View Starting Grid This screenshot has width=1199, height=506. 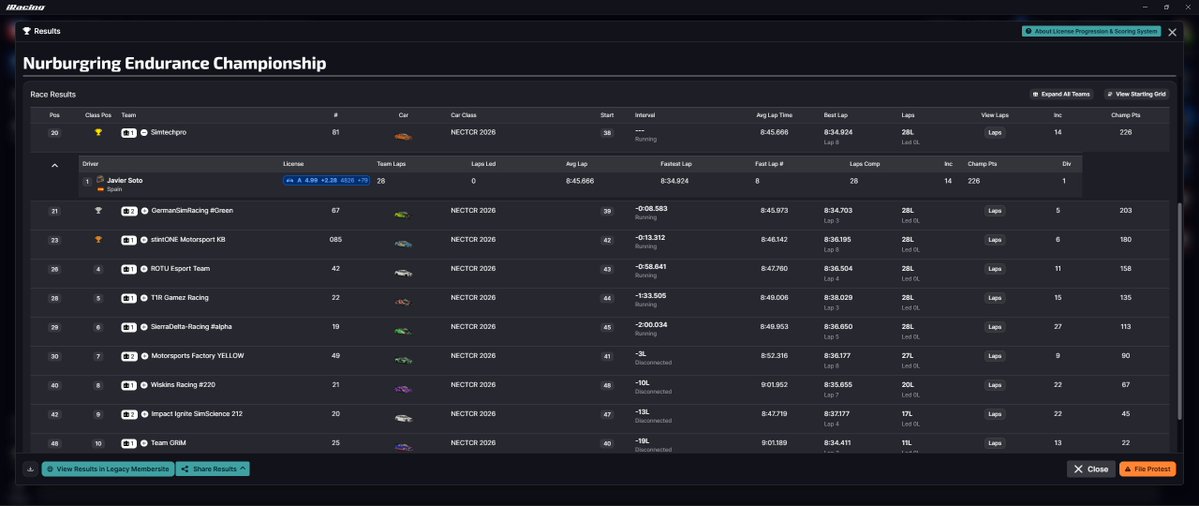click(1136, 94)
